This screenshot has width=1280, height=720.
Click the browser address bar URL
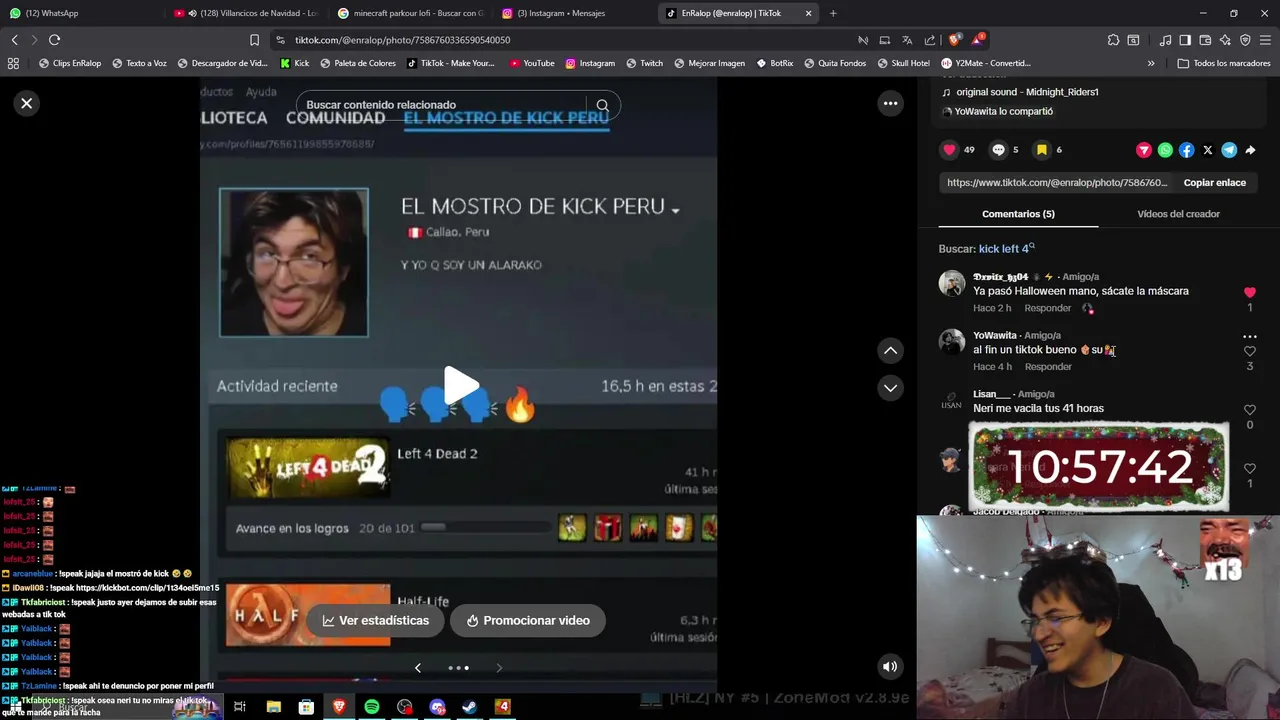click(x=402, y=40)
